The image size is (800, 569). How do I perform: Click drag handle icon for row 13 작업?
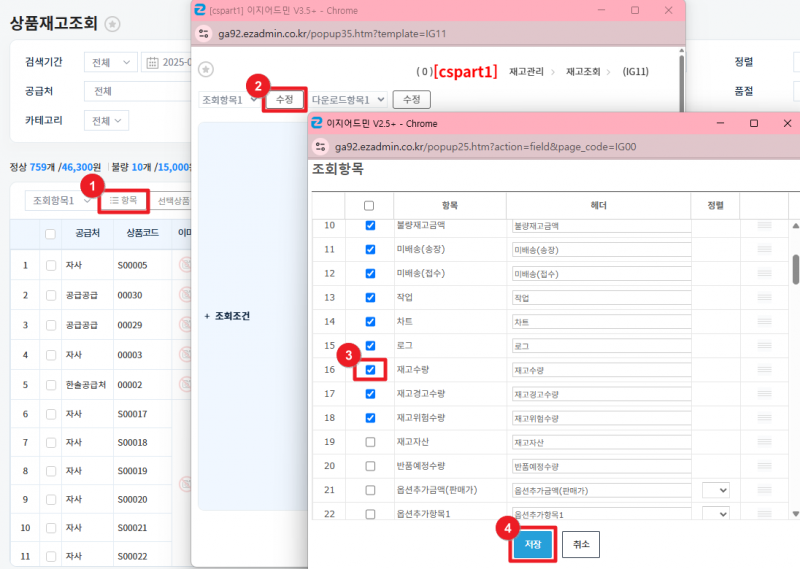click(x=764, y=298)
